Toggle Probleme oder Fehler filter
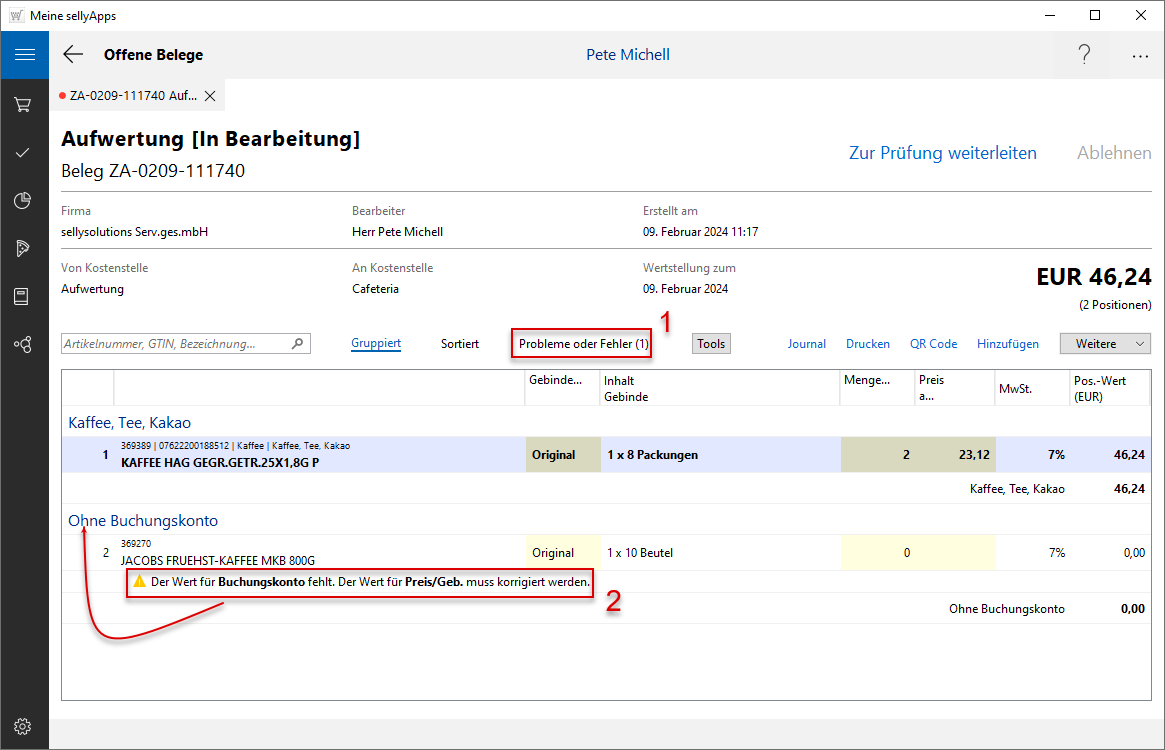 [583, 344]
